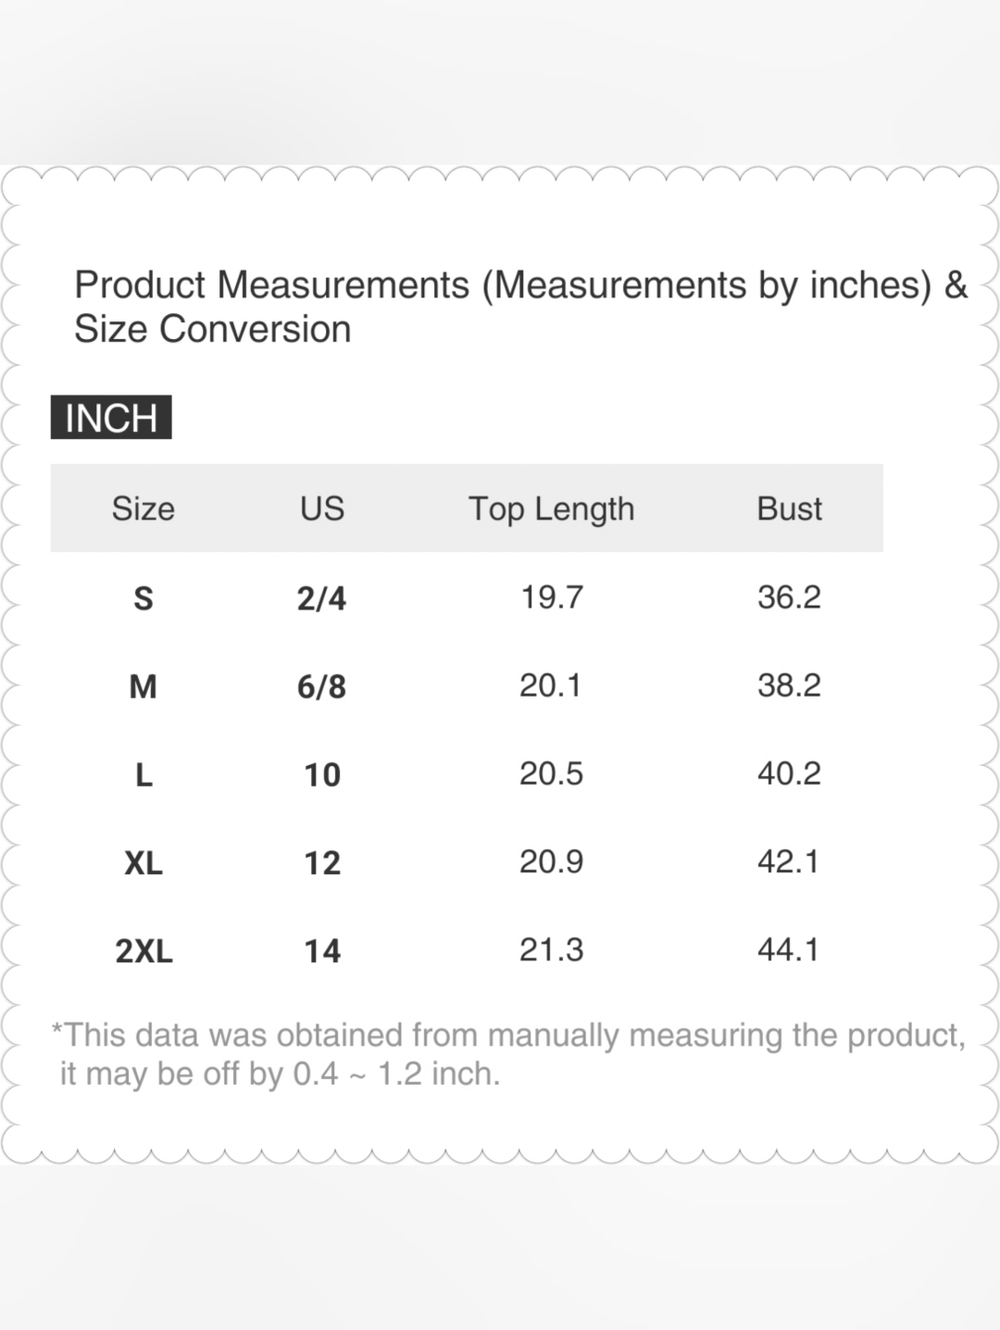The height and width of the screenshot is (1330, 1000).
Task: Click the 19.7 top length value
Action: click(x=551, y=597)
